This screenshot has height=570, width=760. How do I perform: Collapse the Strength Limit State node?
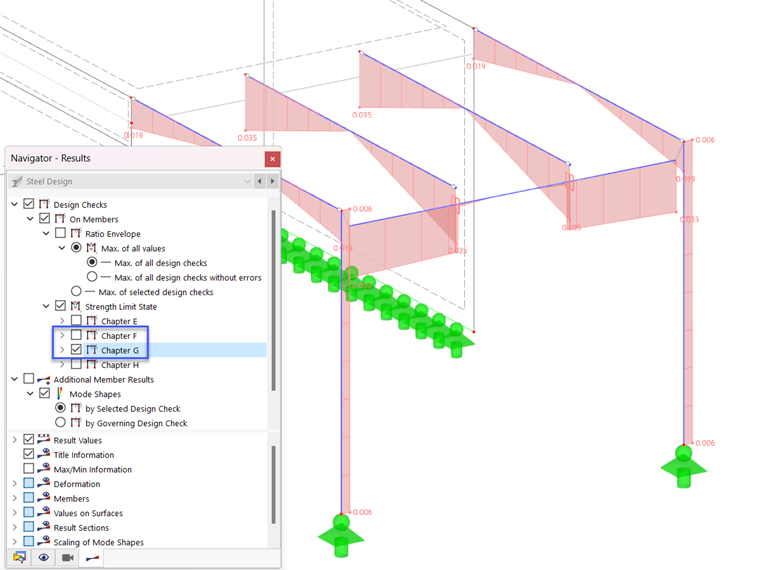[x=46, y=306]
